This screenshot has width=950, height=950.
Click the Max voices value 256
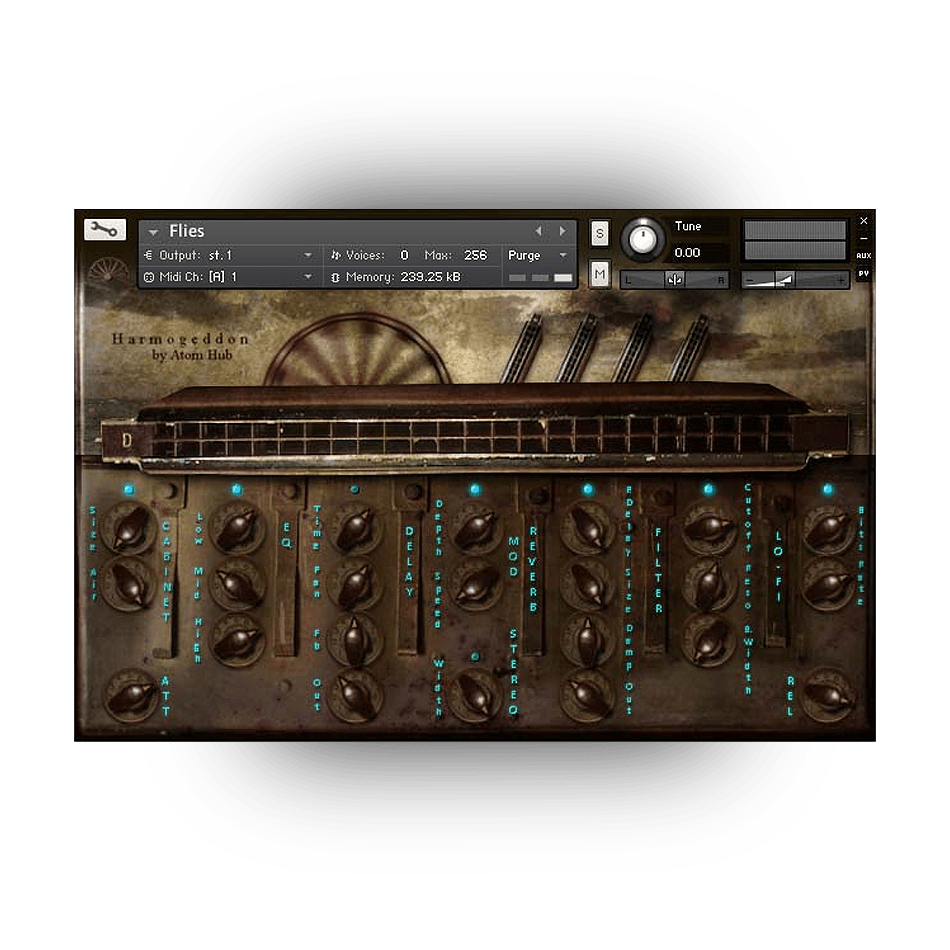tap(475, 256)
